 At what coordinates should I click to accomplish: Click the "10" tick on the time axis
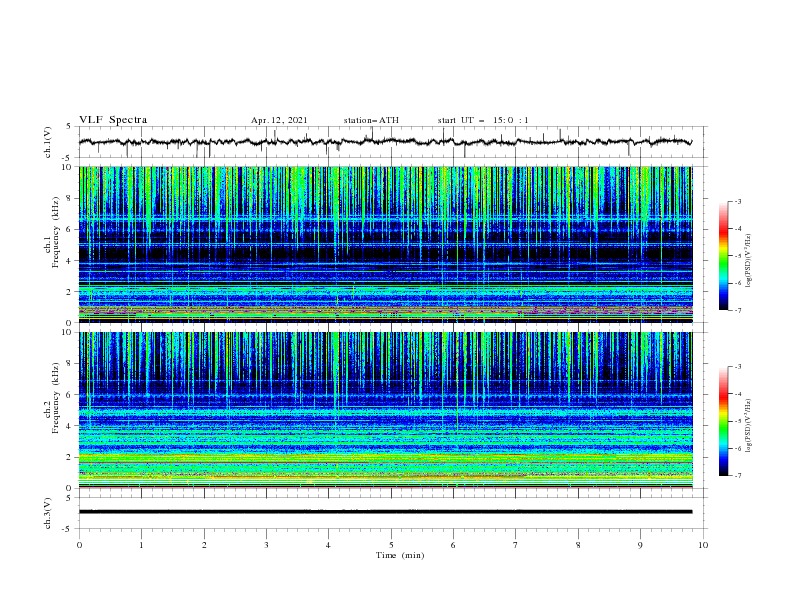coord(703,545)
